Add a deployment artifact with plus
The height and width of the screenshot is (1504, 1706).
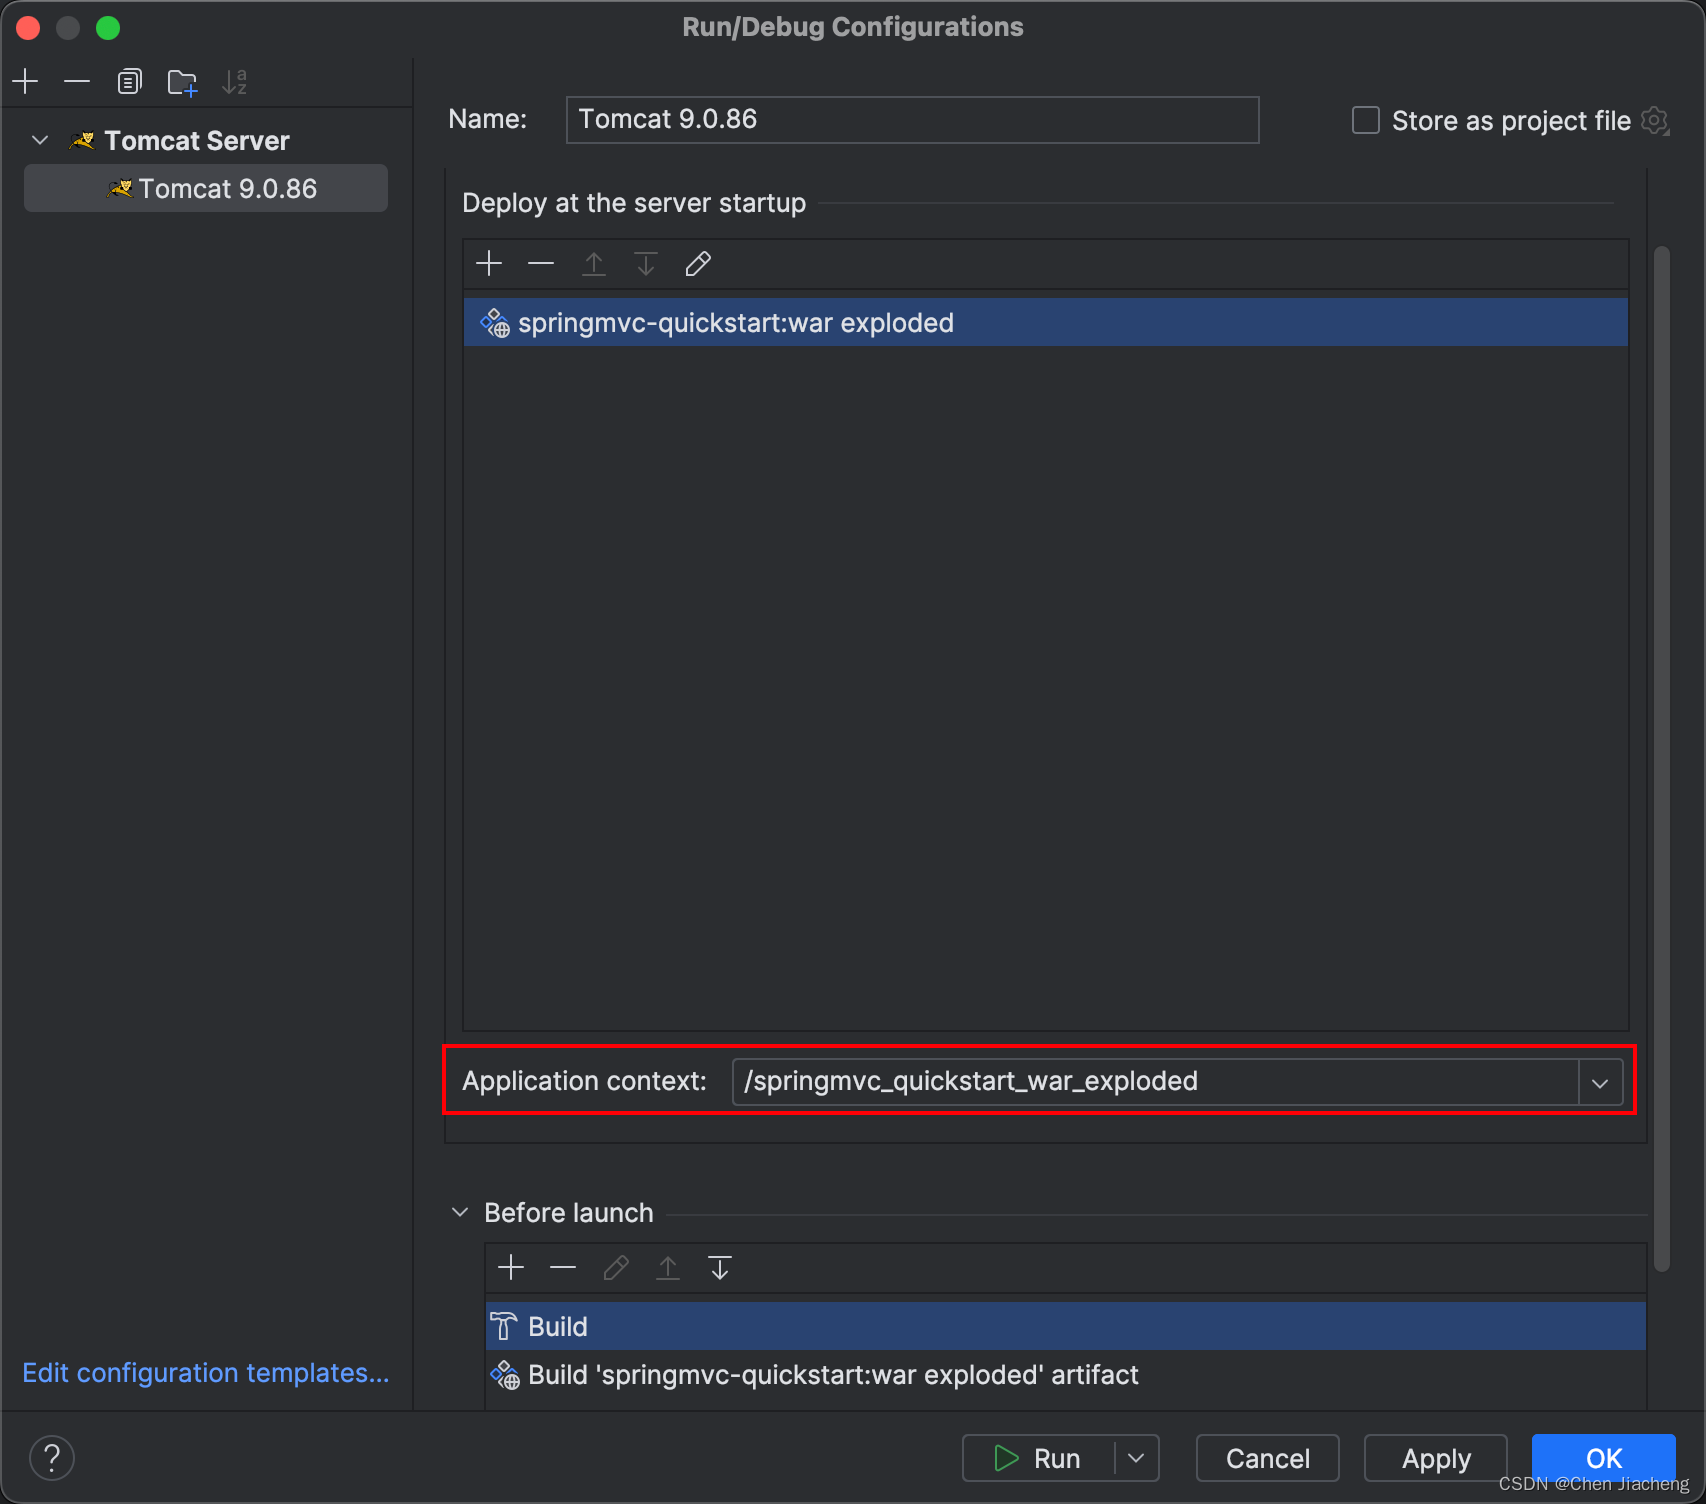pyautogui.click(x=489, y=264)
